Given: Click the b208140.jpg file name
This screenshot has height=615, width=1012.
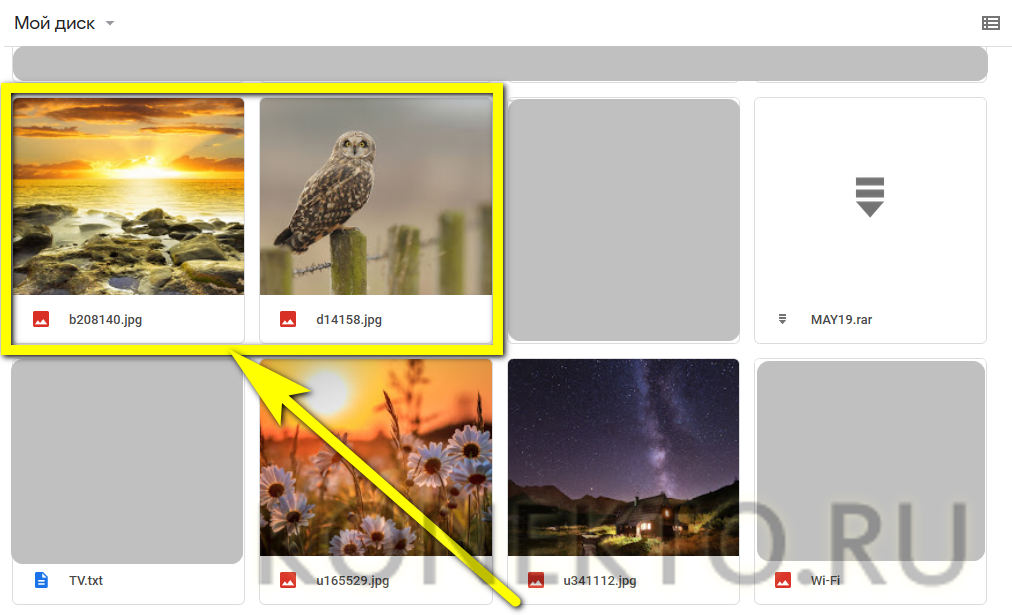Looking at the screenshot, I should pos(105,319).
